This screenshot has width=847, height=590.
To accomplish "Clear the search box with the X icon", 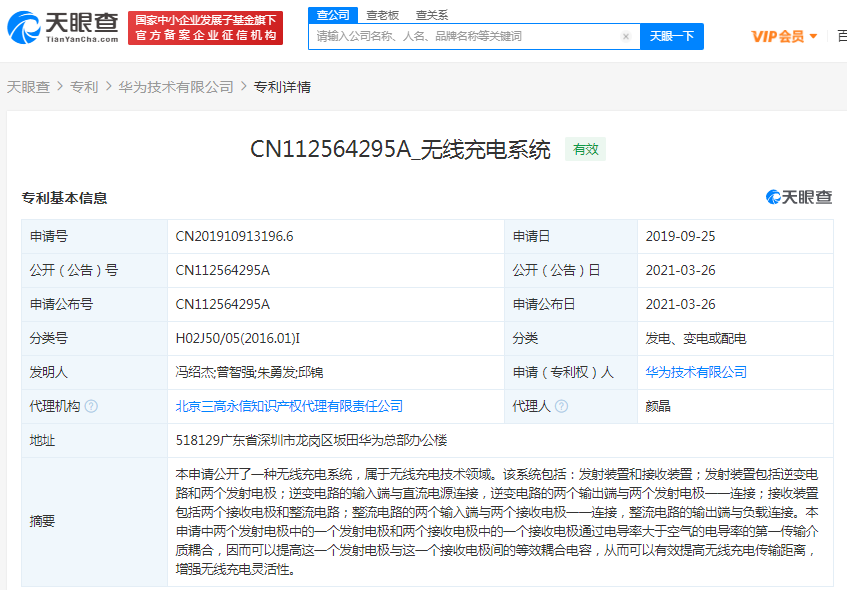I will (626, 37).
